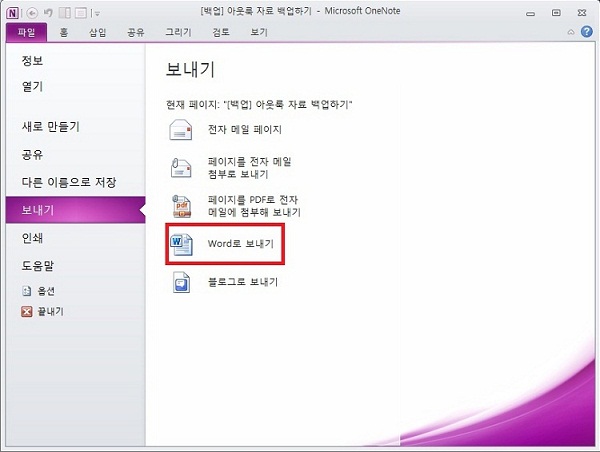The image size is (600, 452).
Task: Click the PDF attachment icon
Action: click(181, 206)
